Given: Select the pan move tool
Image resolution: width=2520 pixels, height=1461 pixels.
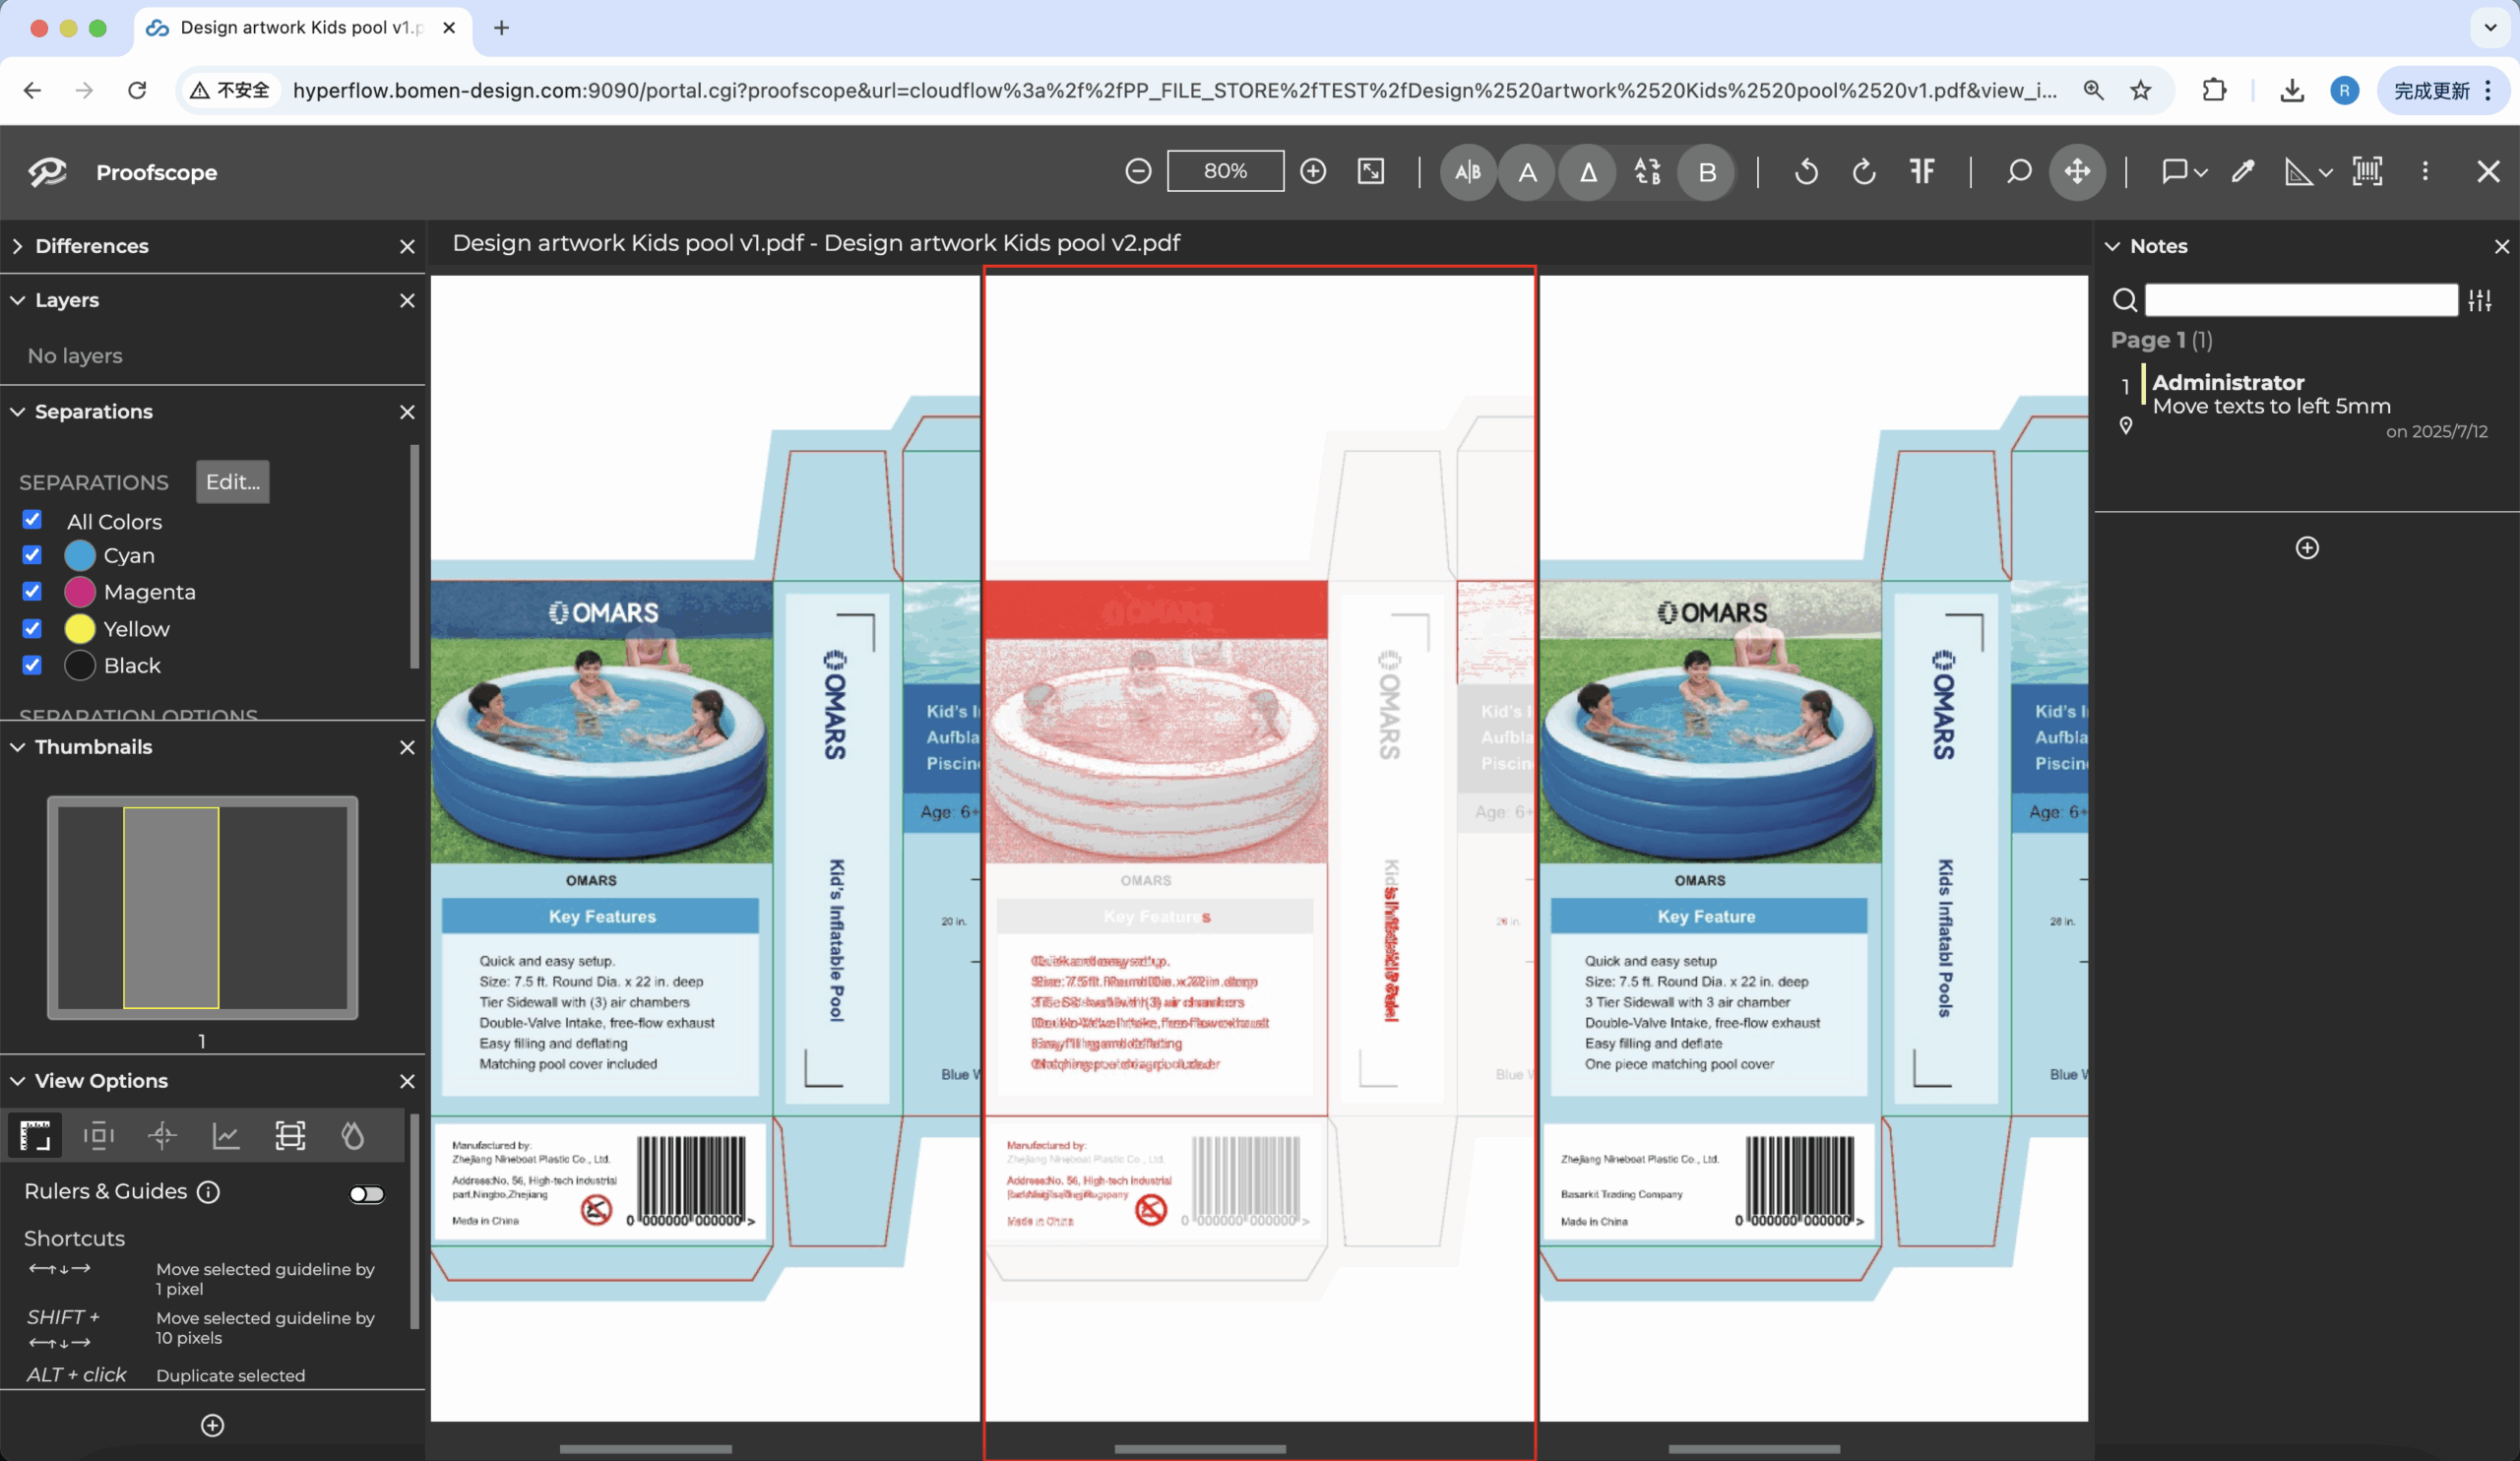Looking at the screenshot, I should click(2077, 172).
